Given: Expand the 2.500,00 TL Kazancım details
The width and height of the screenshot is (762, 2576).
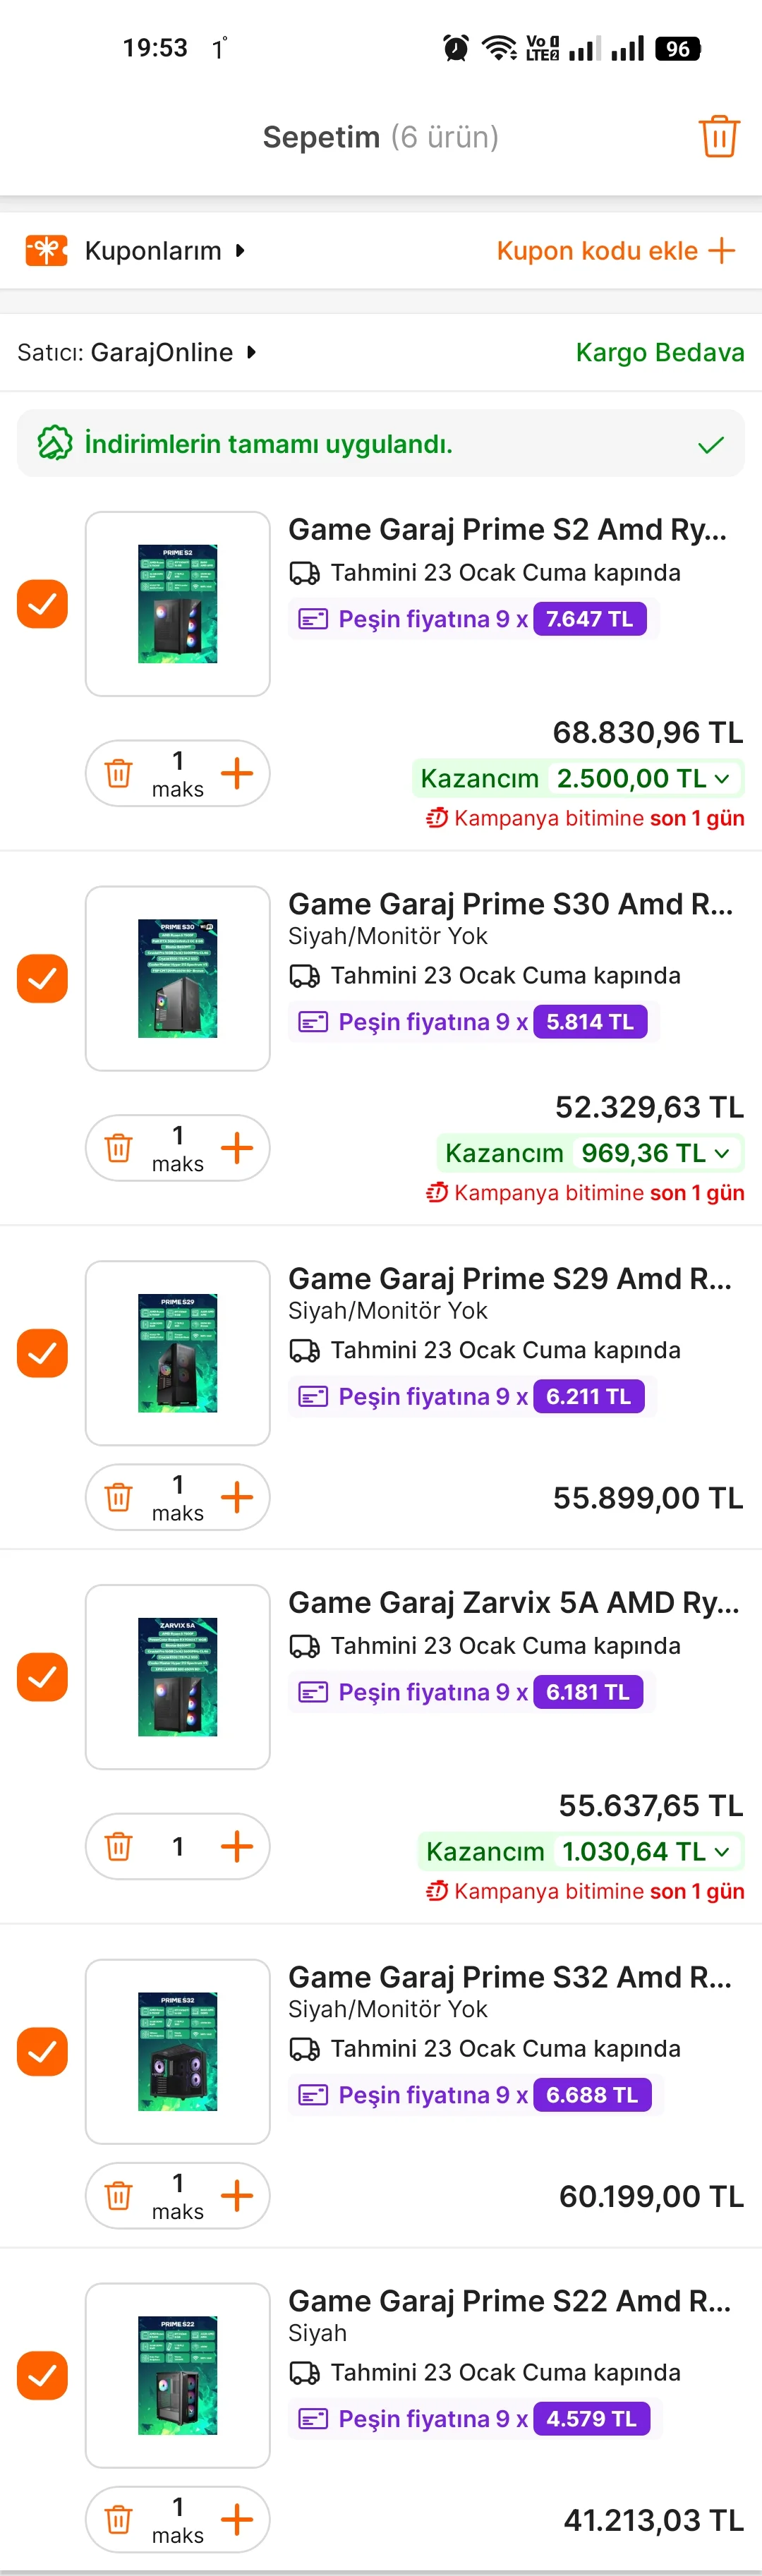Looking at the screenshot, I should point(578,778).
